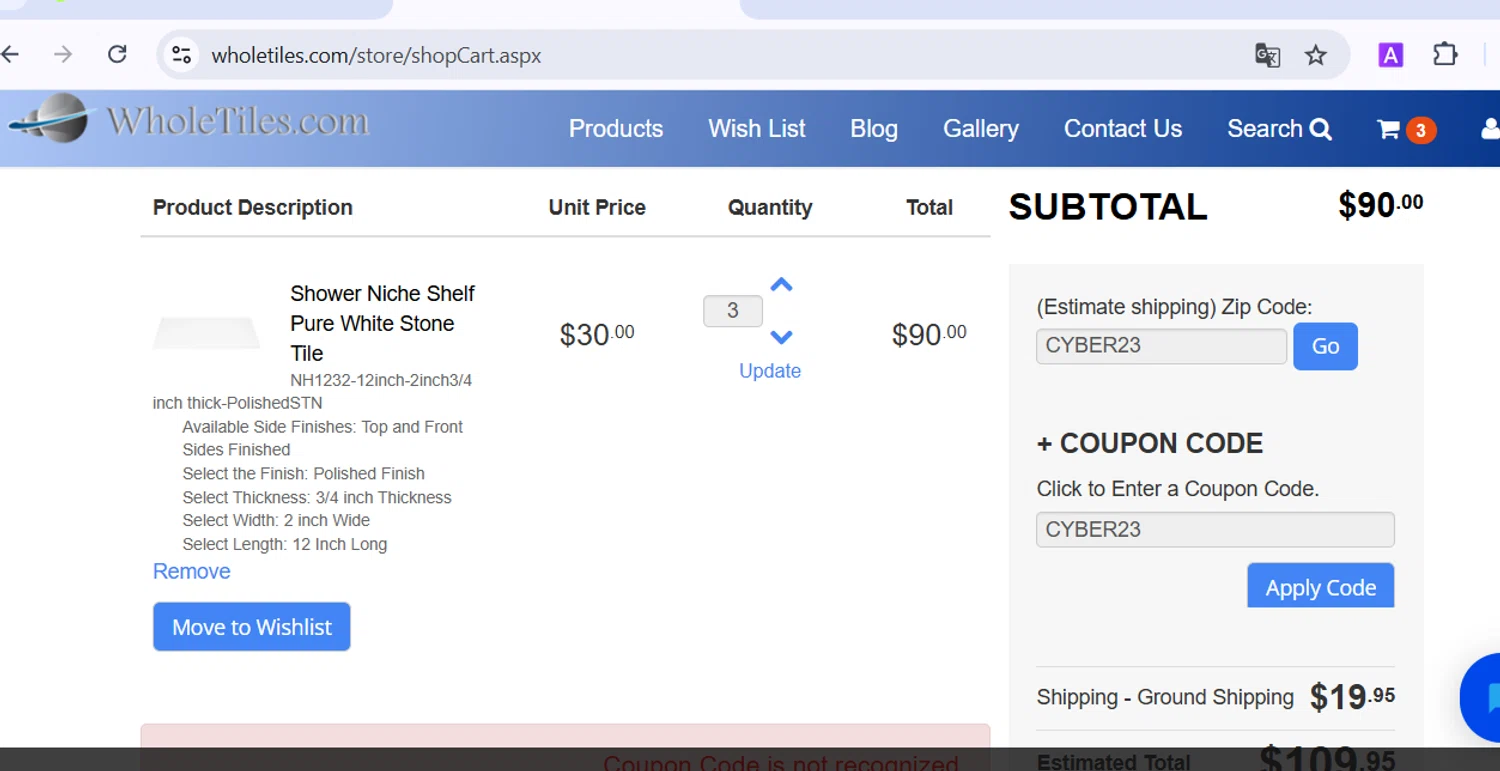Viewport: 1500px width, 771px height.
Task: Click Go to estimate shipping
Action: click(x=1325, y=346)
